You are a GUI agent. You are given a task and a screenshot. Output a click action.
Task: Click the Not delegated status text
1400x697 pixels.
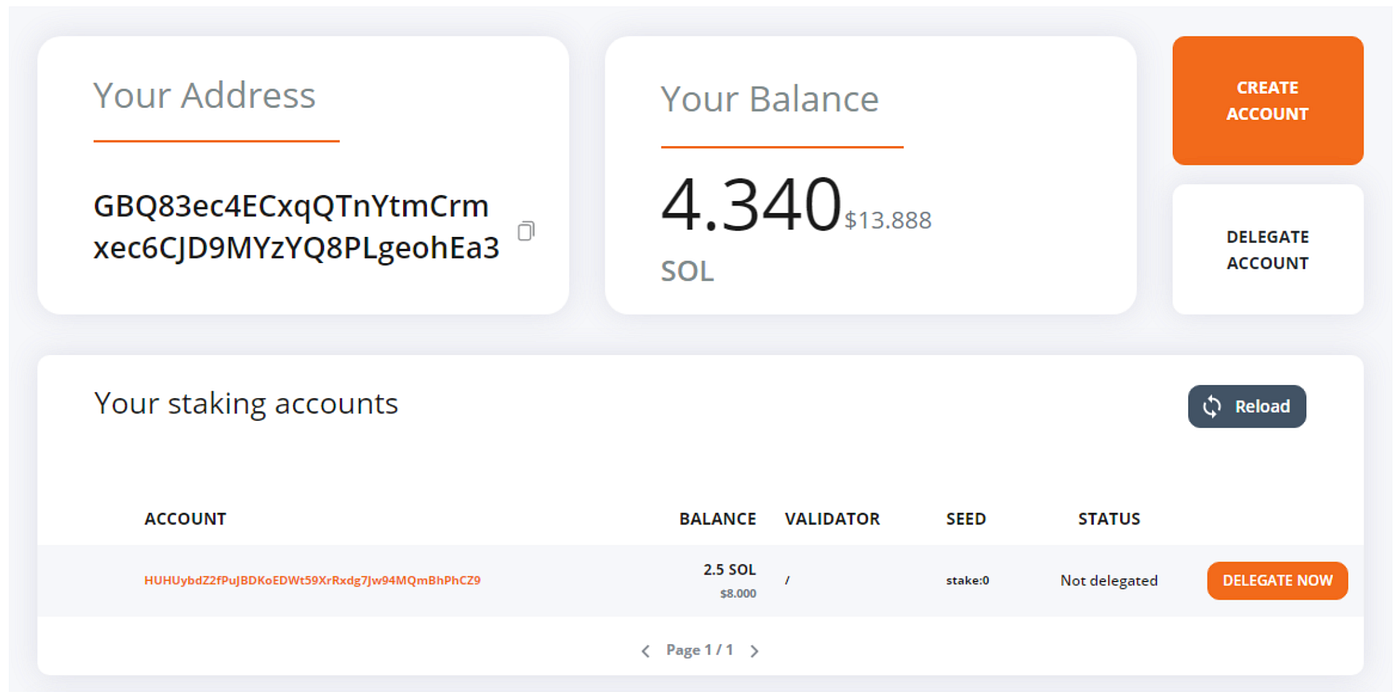[x=1109, y=580]
